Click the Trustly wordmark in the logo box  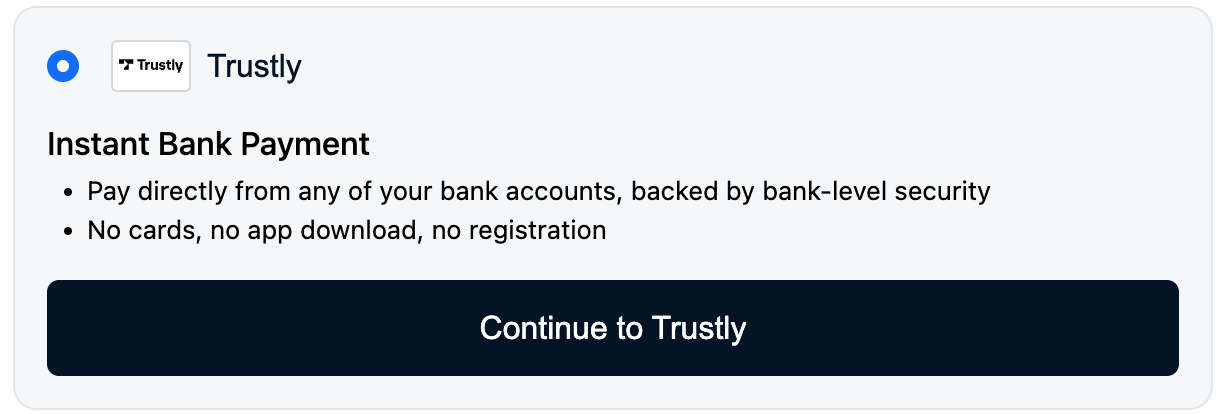[160, 66]
